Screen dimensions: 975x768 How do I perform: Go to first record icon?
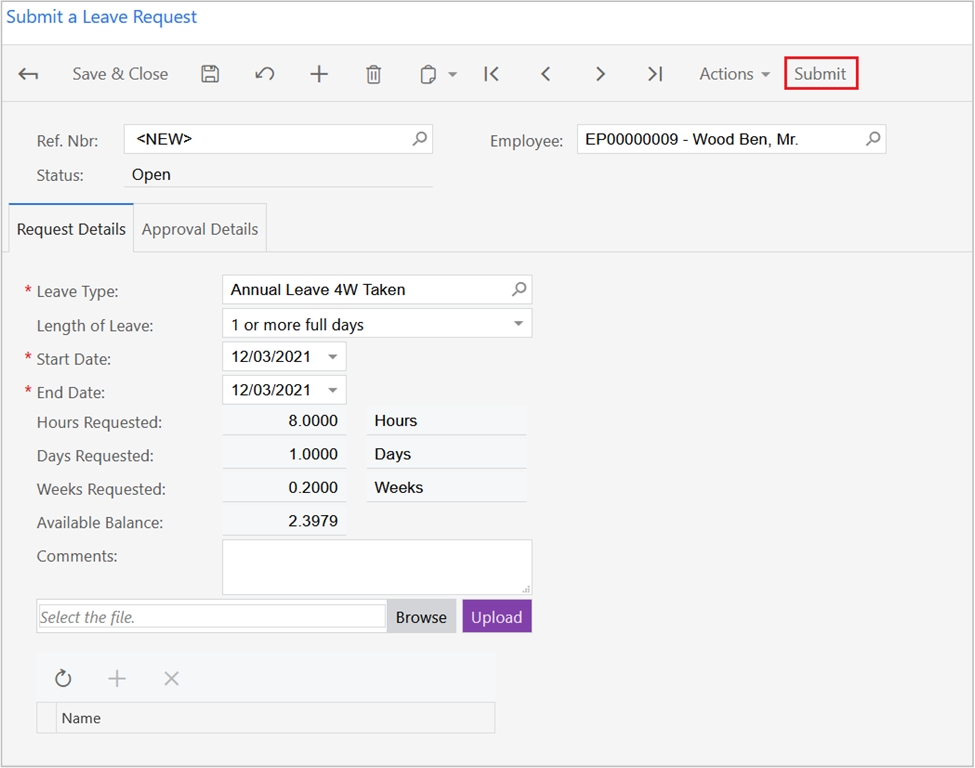click(x=491, y=74)
